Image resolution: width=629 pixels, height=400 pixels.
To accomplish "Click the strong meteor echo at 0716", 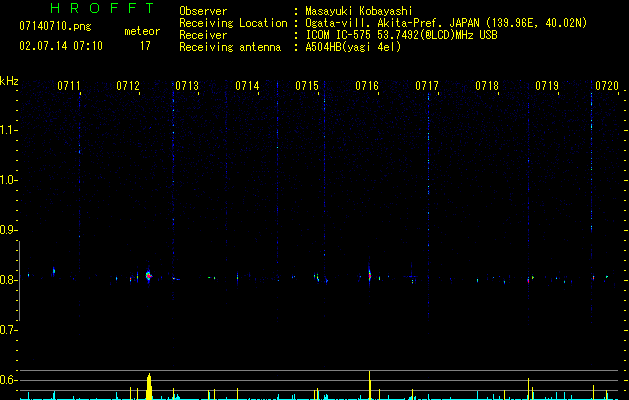I will pos(369,275).
